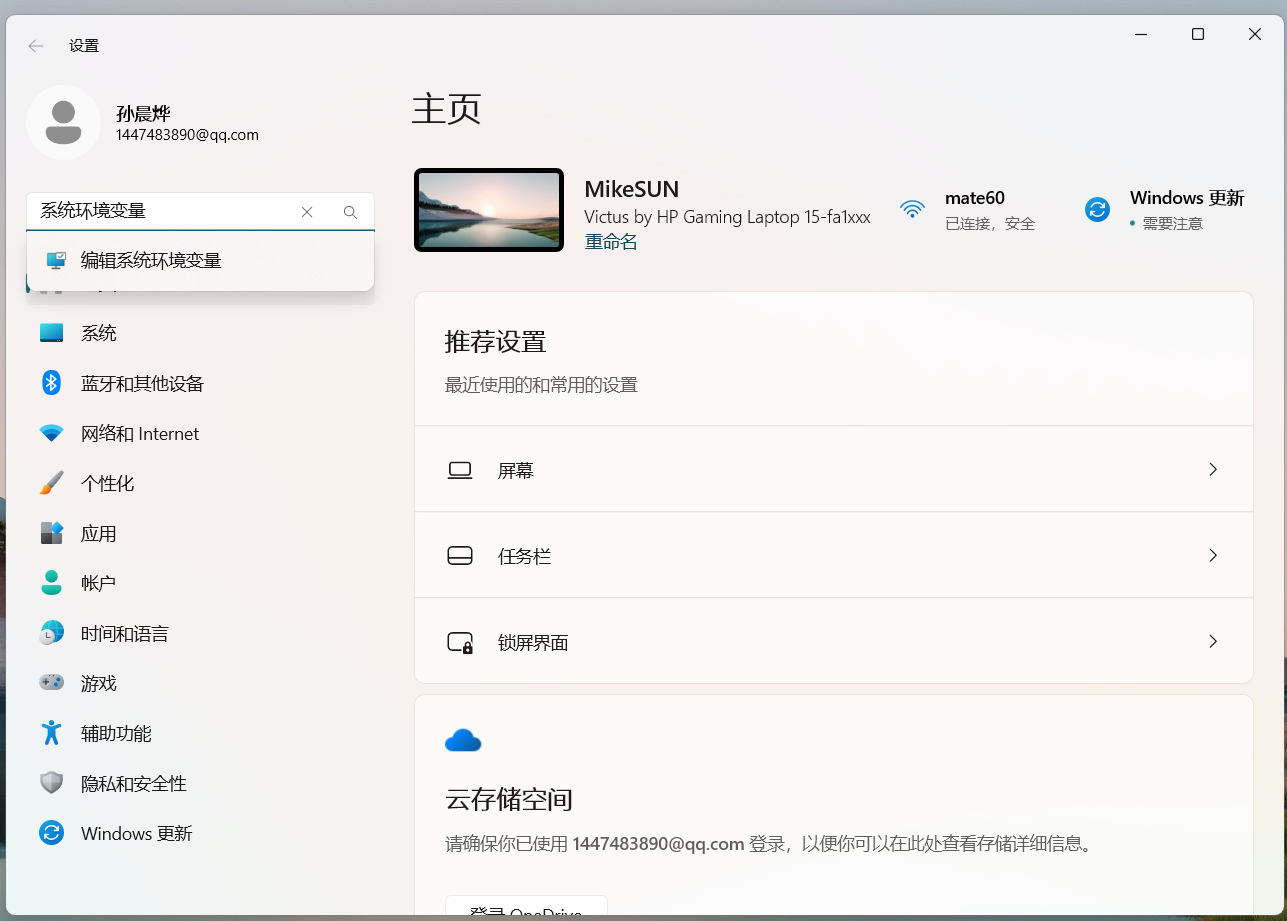Click the username 孙晨烨
The image size is (1287, 921).
pos(143,114)
